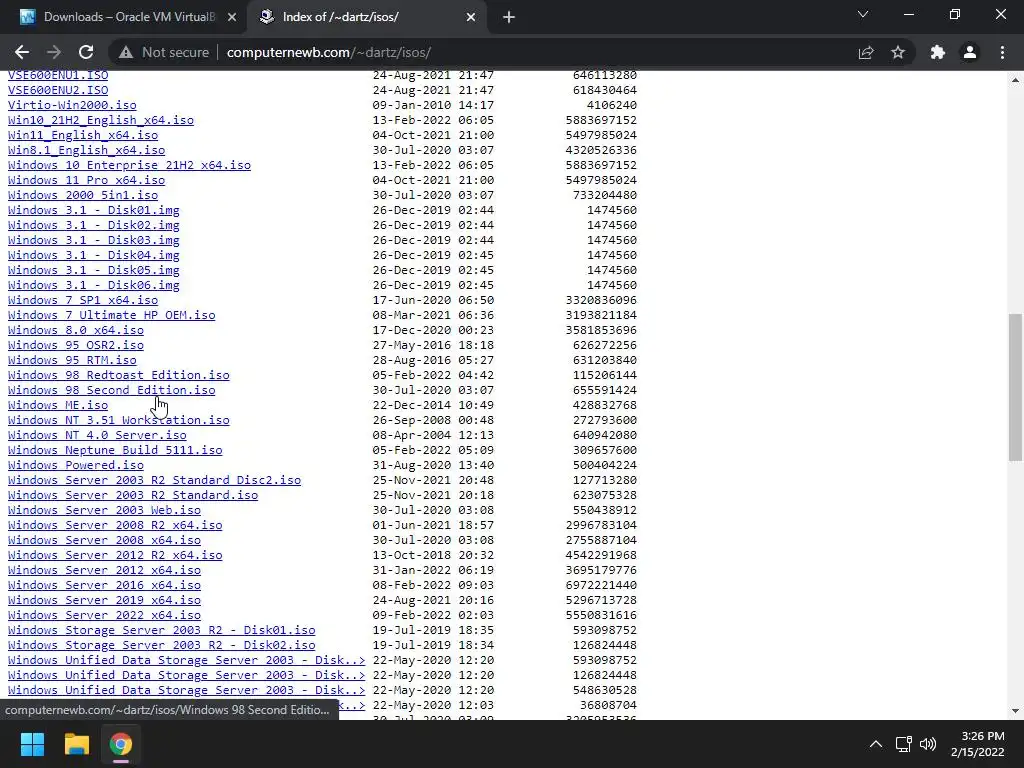Open Windows Powered.iso link

point(76,466)
